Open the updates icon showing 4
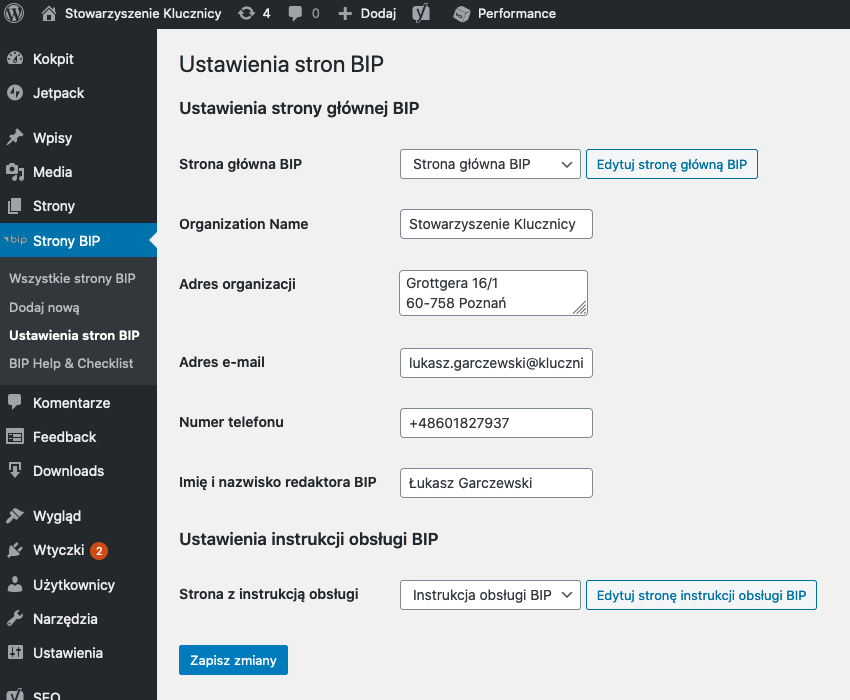The width and height of the screenshot is (850, 700). coord(247,14)
